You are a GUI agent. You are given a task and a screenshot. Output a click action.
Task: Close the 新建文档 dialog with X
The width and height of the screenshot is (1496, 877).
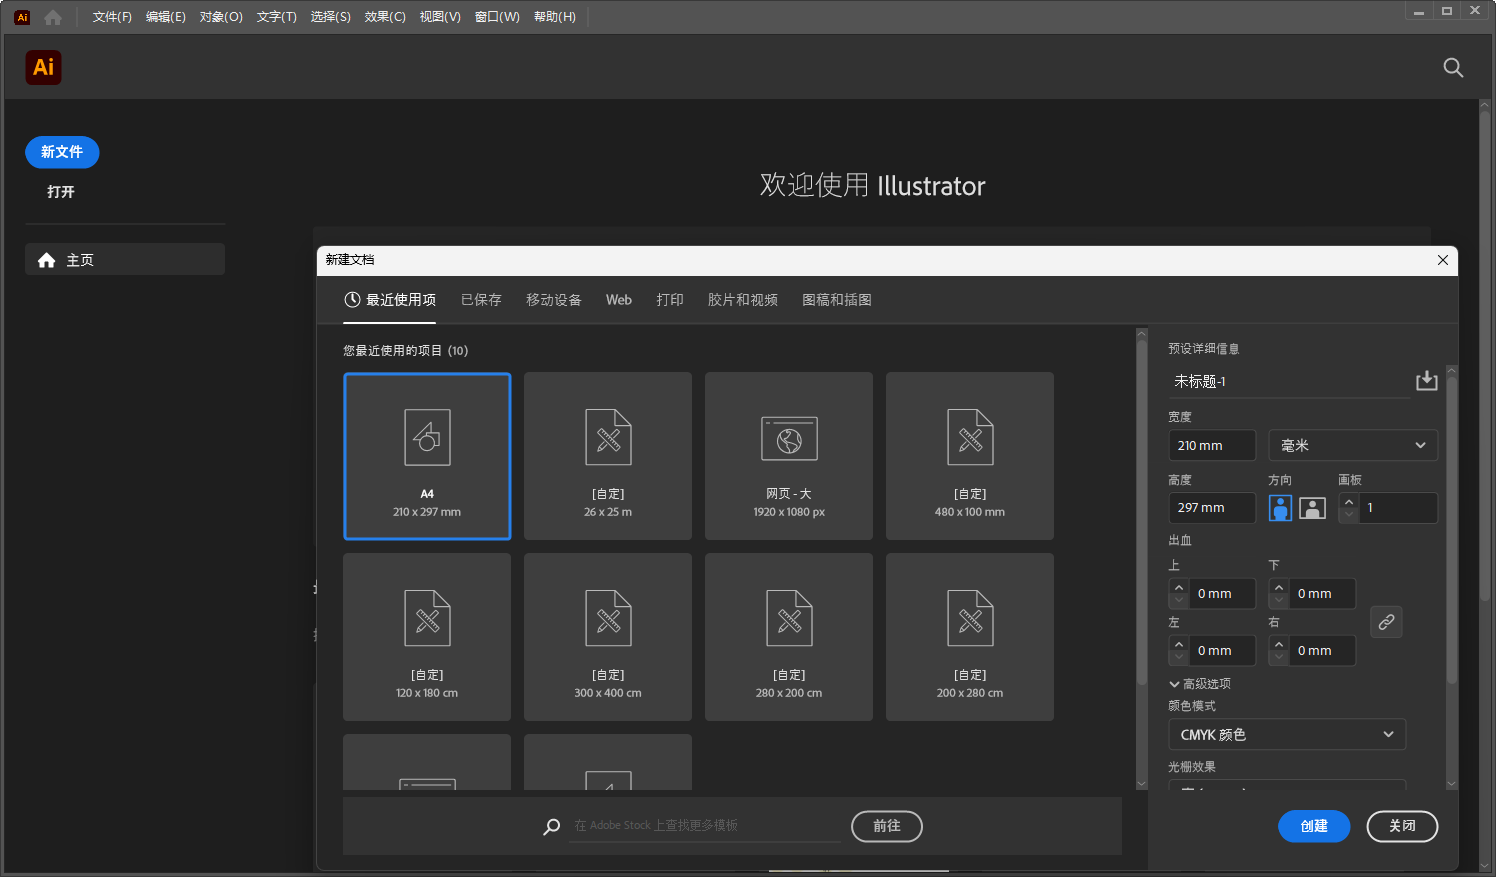[1443, 260]
